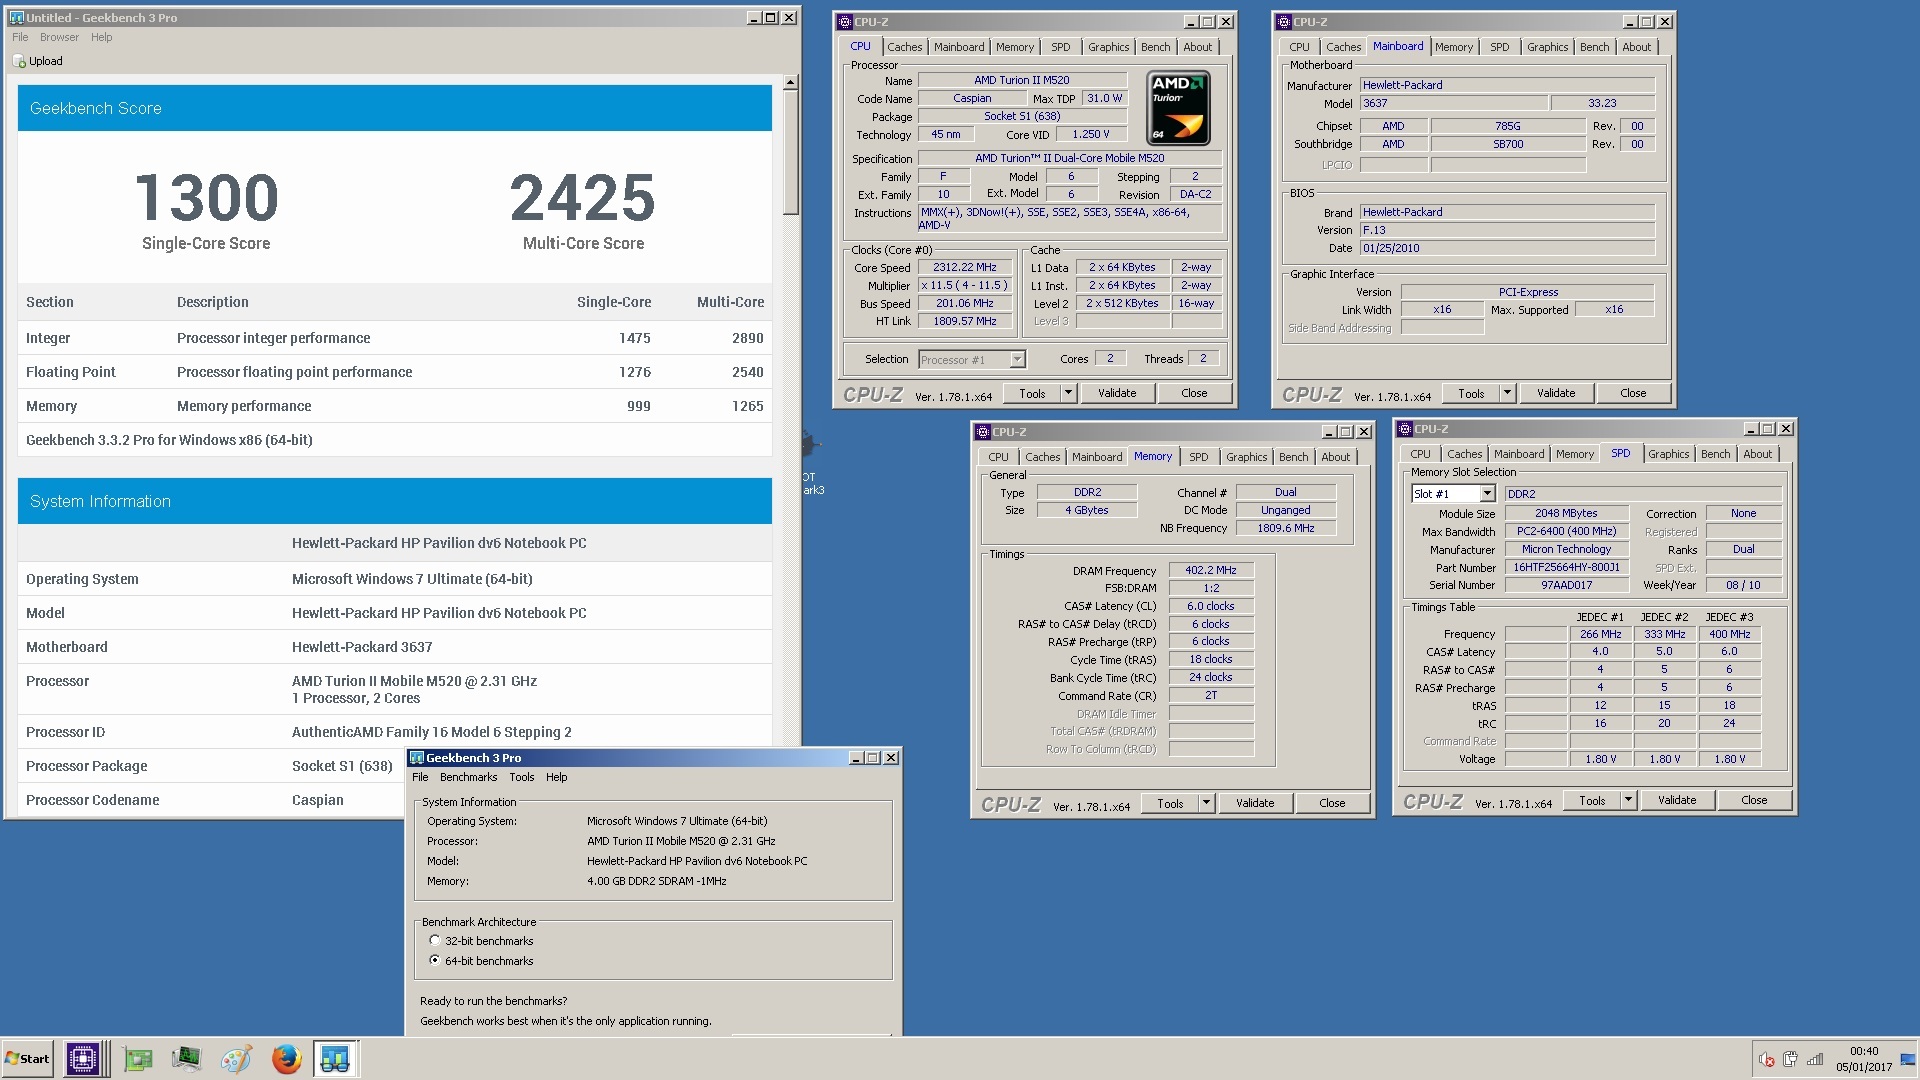The image size is (1920, 1080).
Task: Click the Geekbench results scrollbar up arrow
Action: tap(790, 83)
